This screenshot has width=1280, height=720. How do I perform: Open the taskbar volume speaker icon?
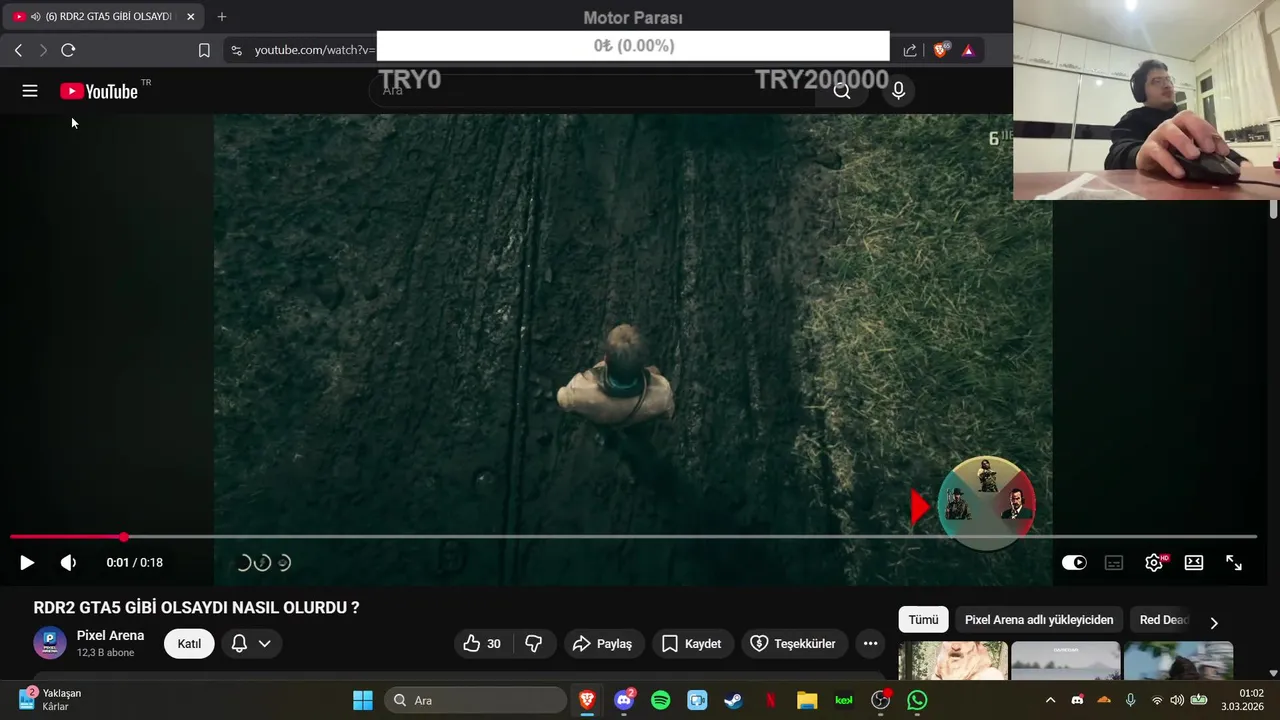coord(1177,700)
